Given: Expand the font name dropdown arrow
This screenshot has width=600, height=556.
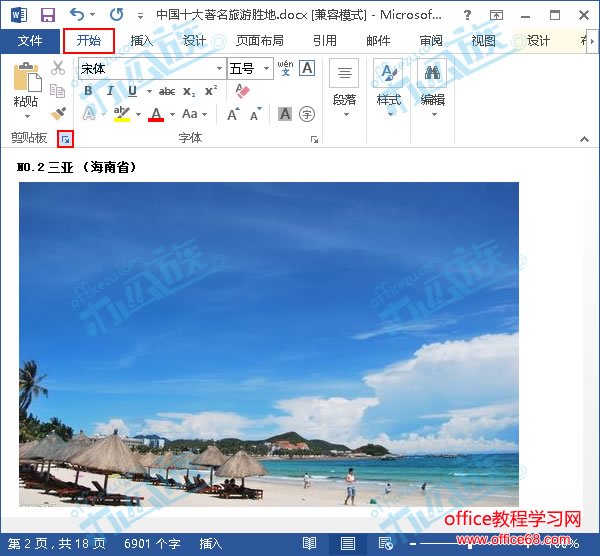Looking at the screenshot, I should point(219,68).
